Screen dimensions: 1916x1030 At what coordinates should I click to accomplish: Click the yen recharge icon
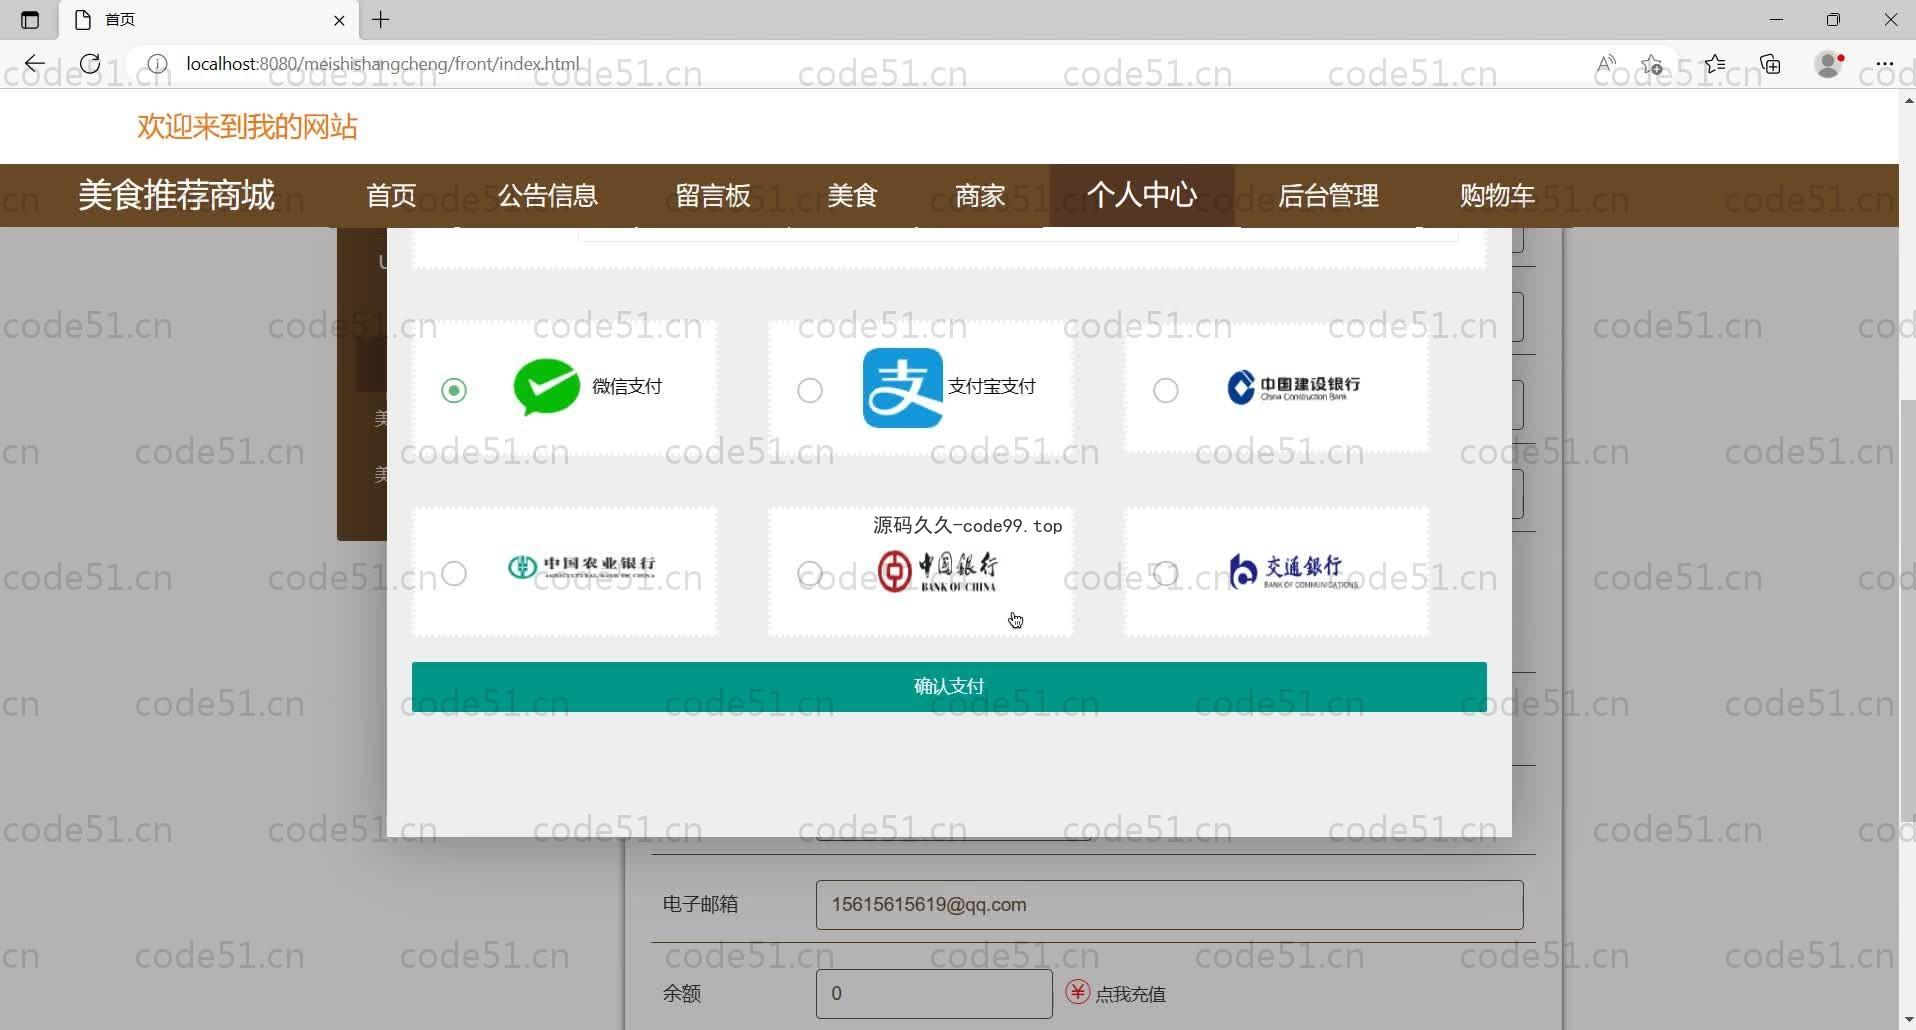1077,992
